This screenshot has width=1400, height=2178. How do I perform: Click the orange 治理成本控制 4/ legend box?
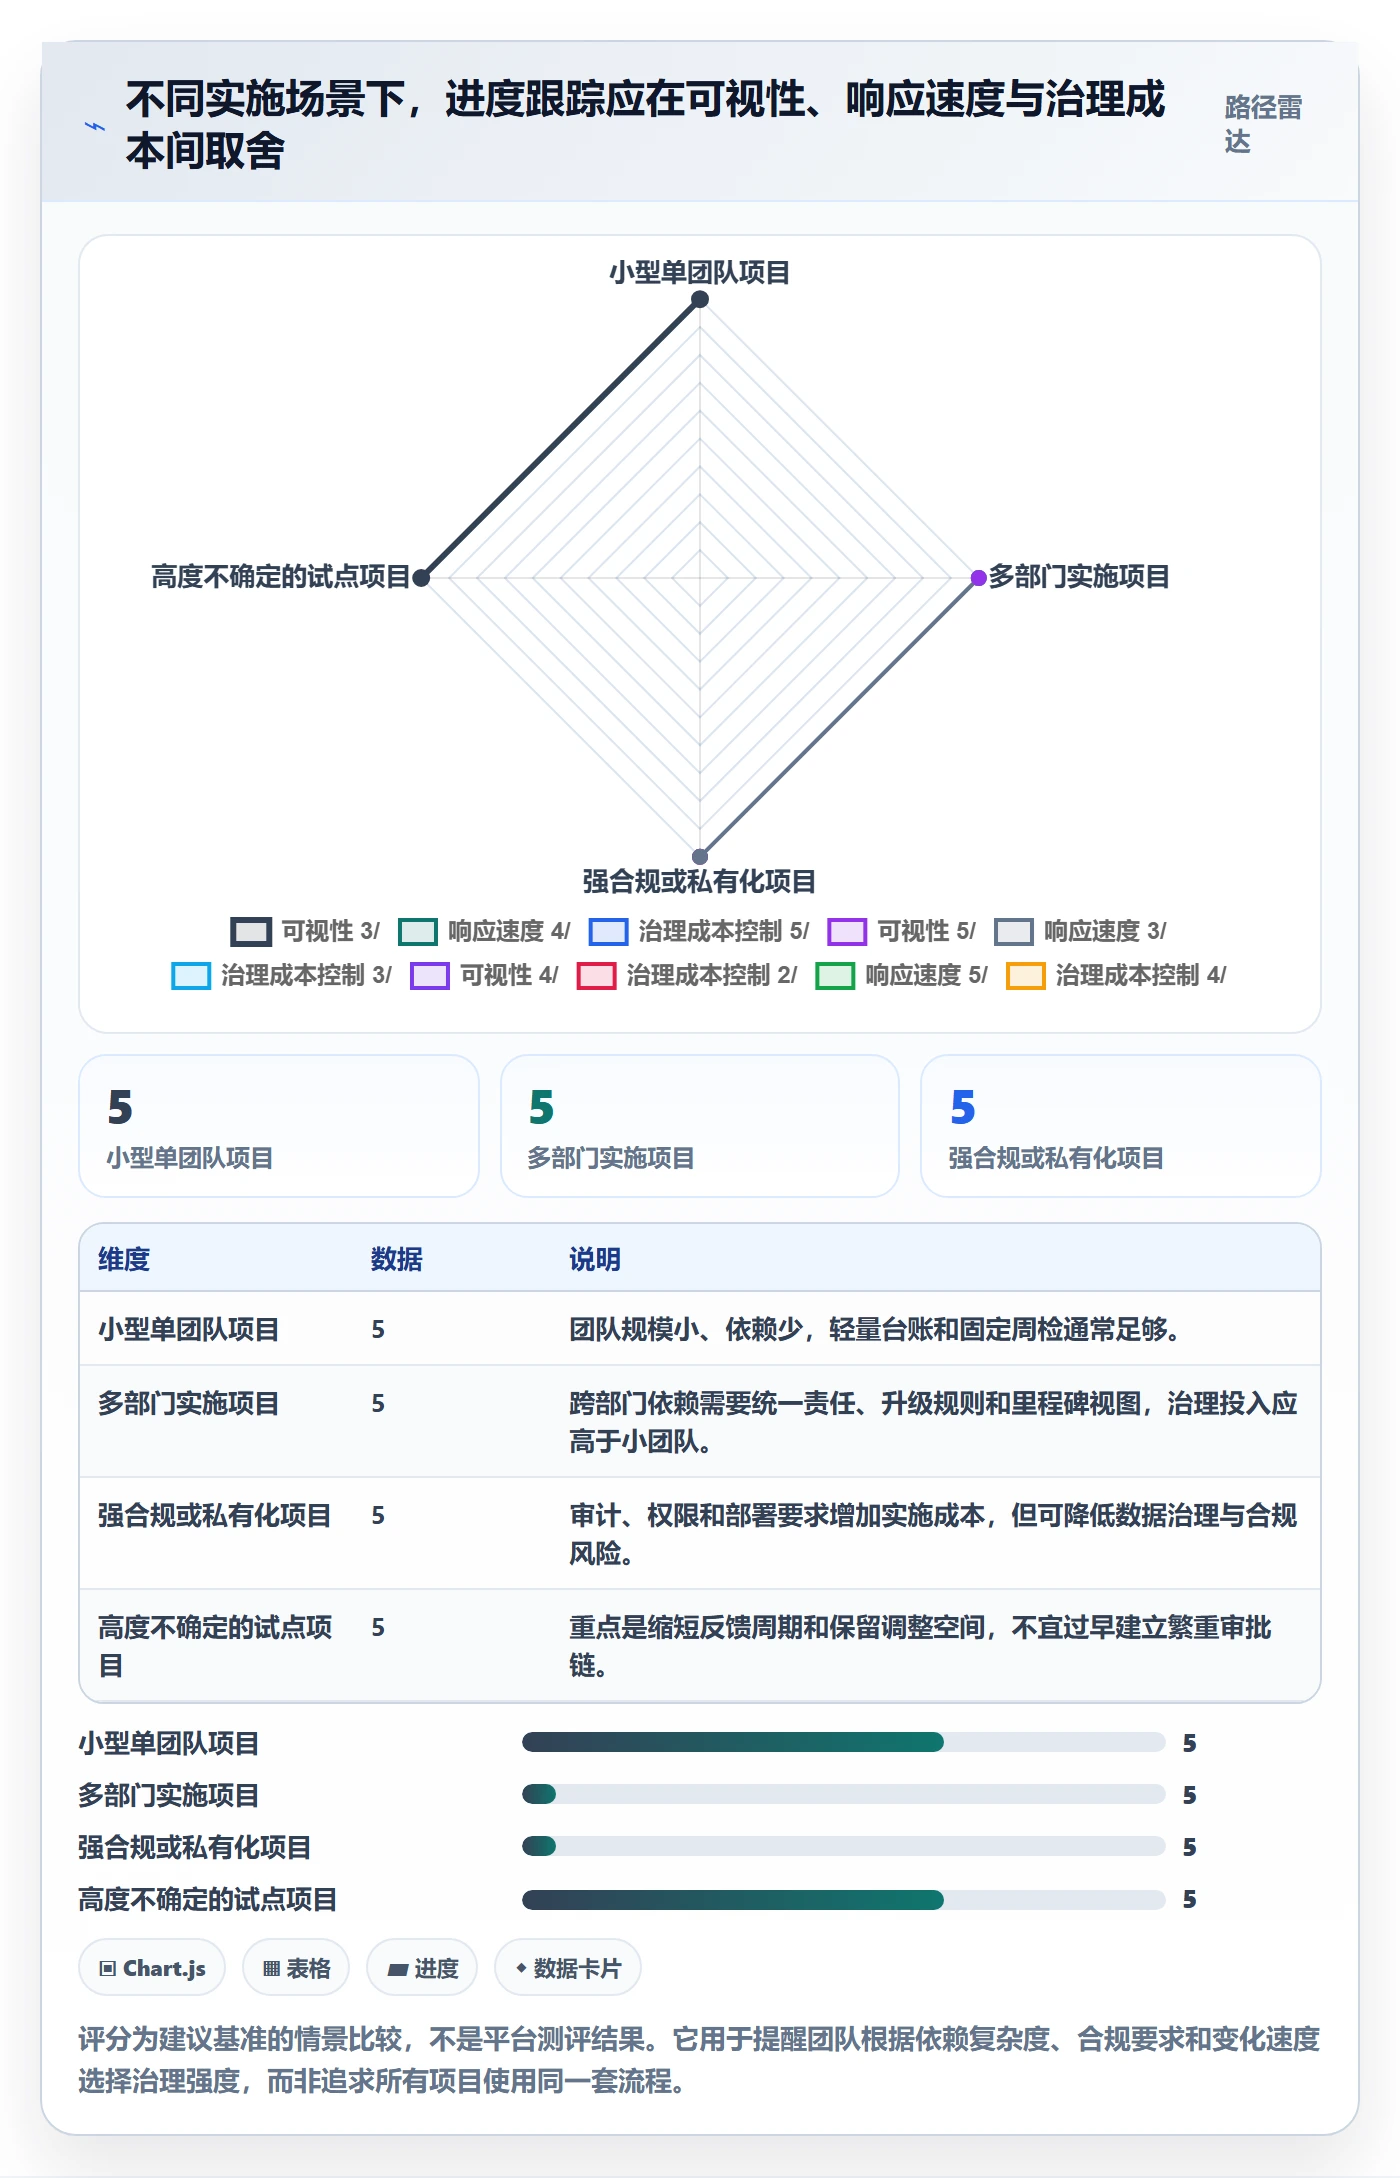pyautogui.click(x=1025, y=976)
